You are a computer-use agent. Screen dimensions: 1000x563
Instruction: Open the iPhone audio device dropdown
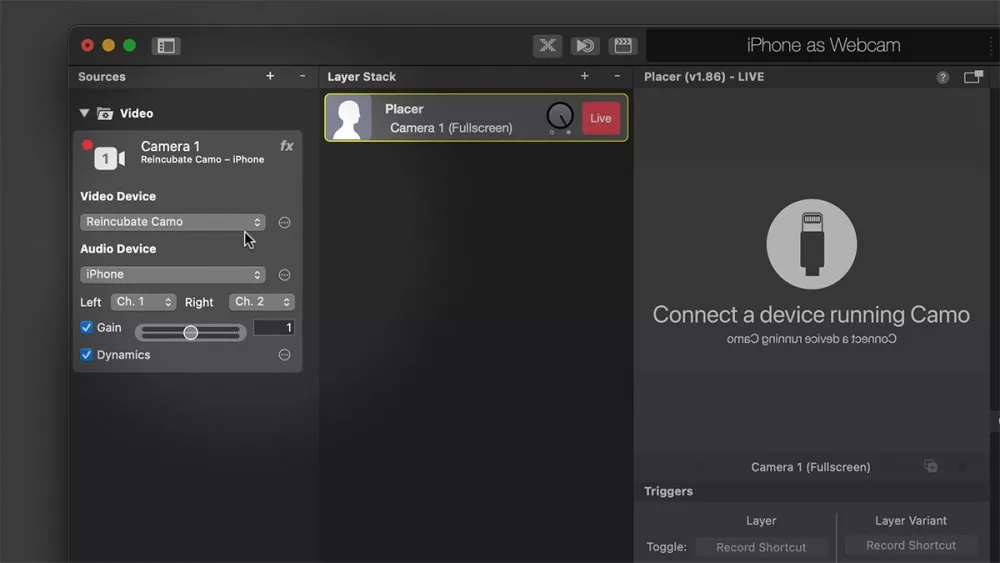point(172,274)
